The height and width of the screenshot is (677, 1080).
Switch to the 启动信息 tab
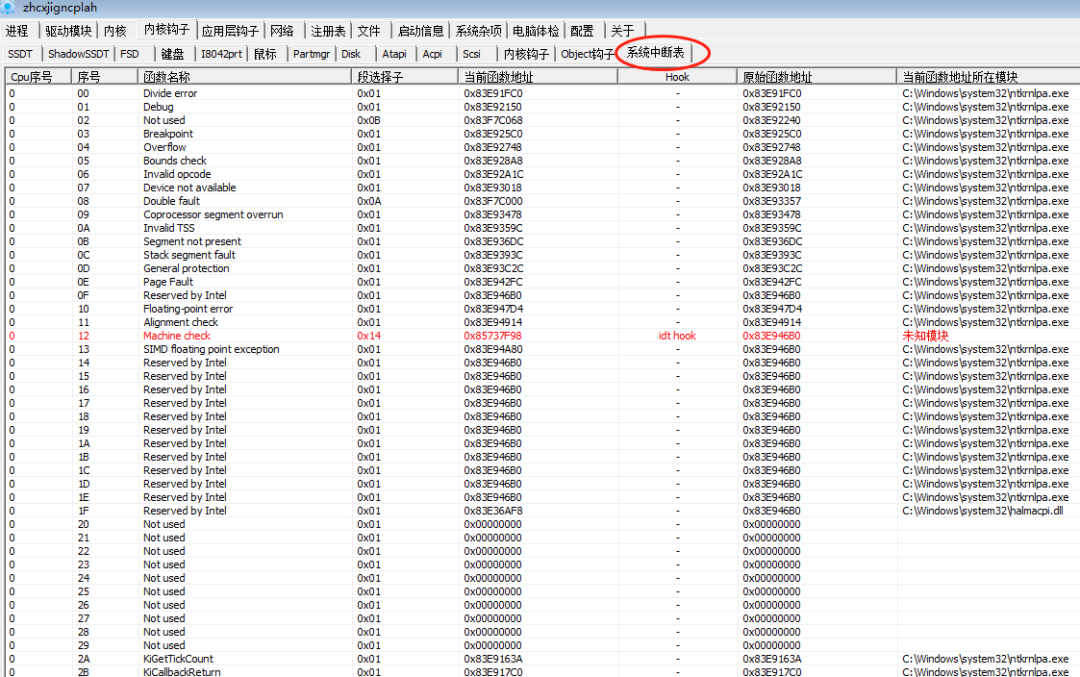421,31
